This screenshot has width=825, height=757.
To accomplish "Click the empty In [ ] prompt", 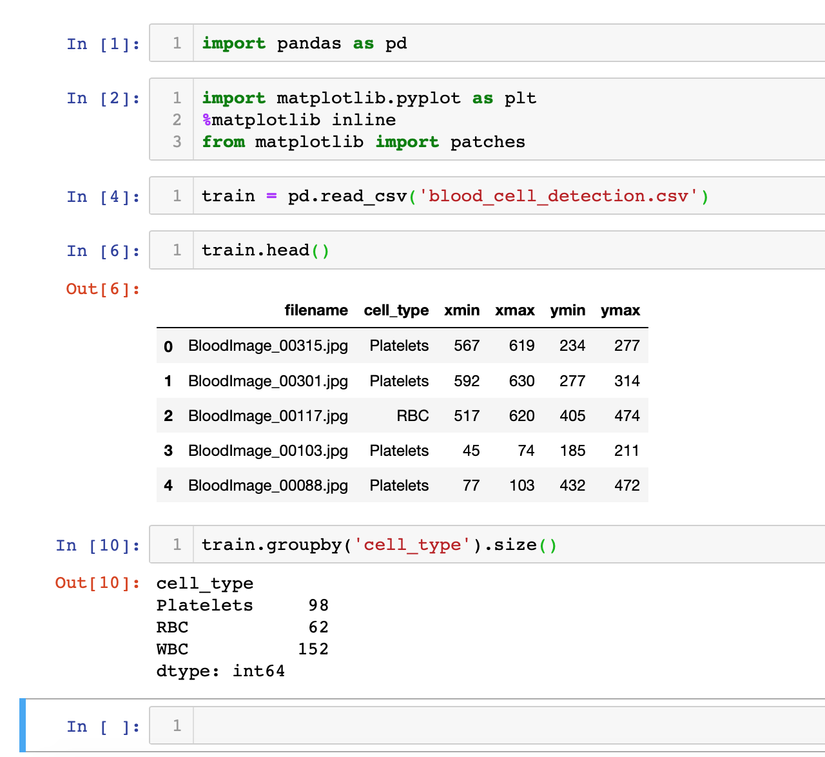I will click(x=104, y=727).
